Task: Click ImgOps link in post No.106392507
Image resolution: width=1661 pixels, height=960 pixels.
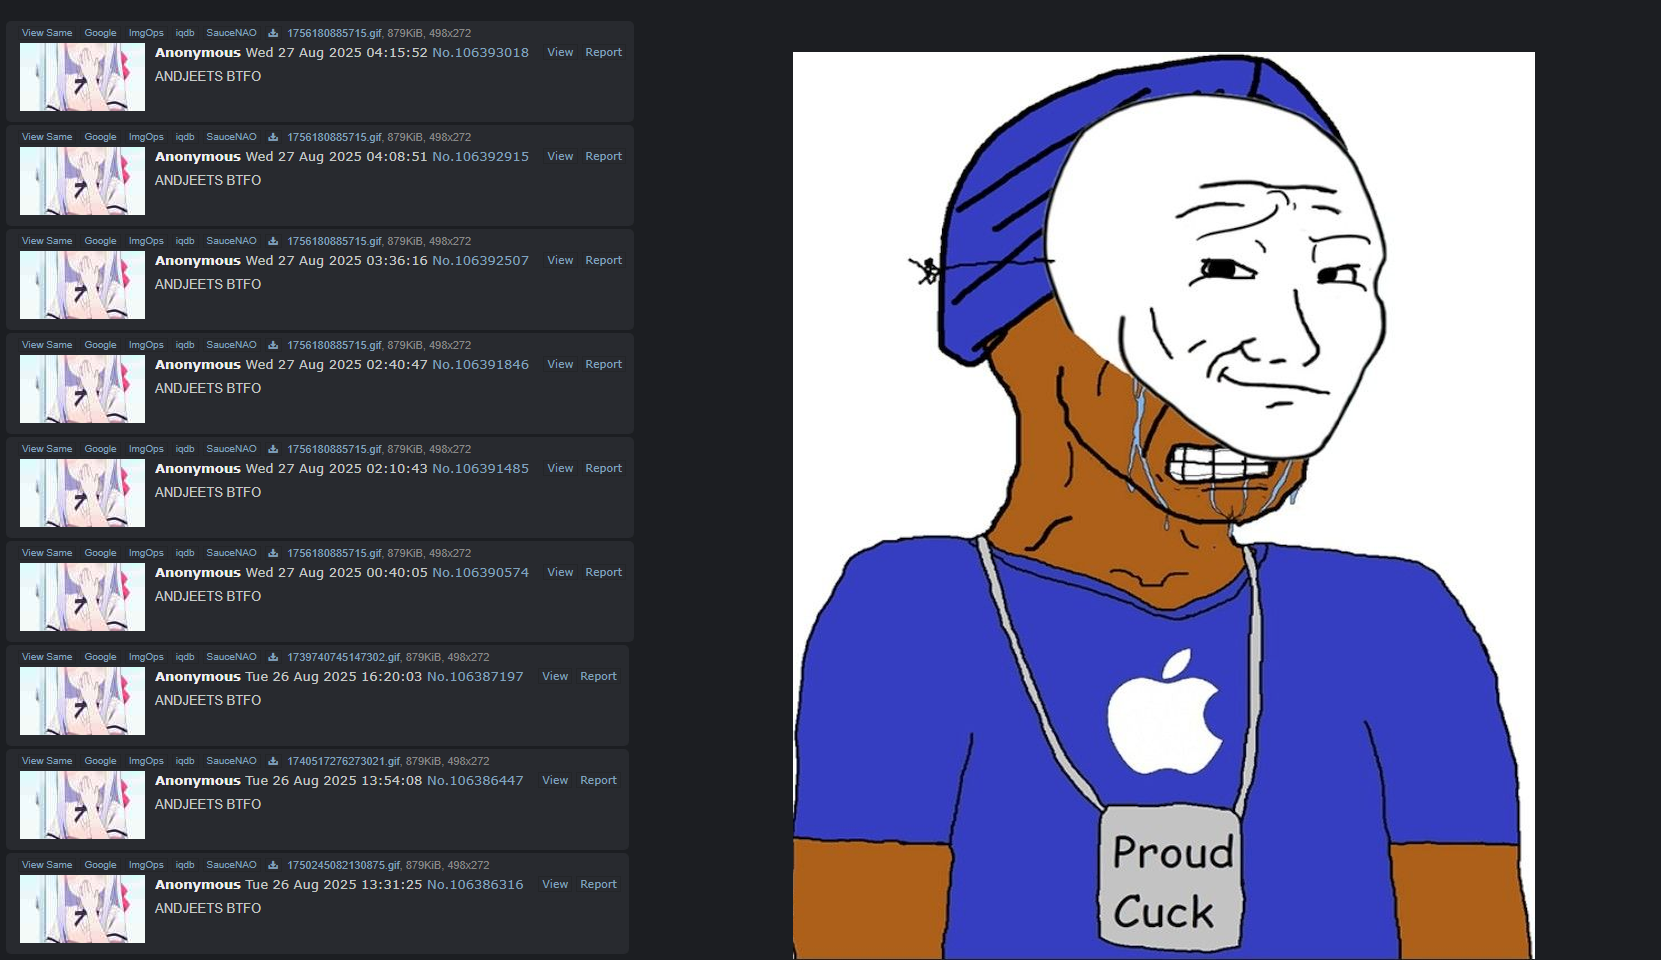Action: click(x=146, y=241)
